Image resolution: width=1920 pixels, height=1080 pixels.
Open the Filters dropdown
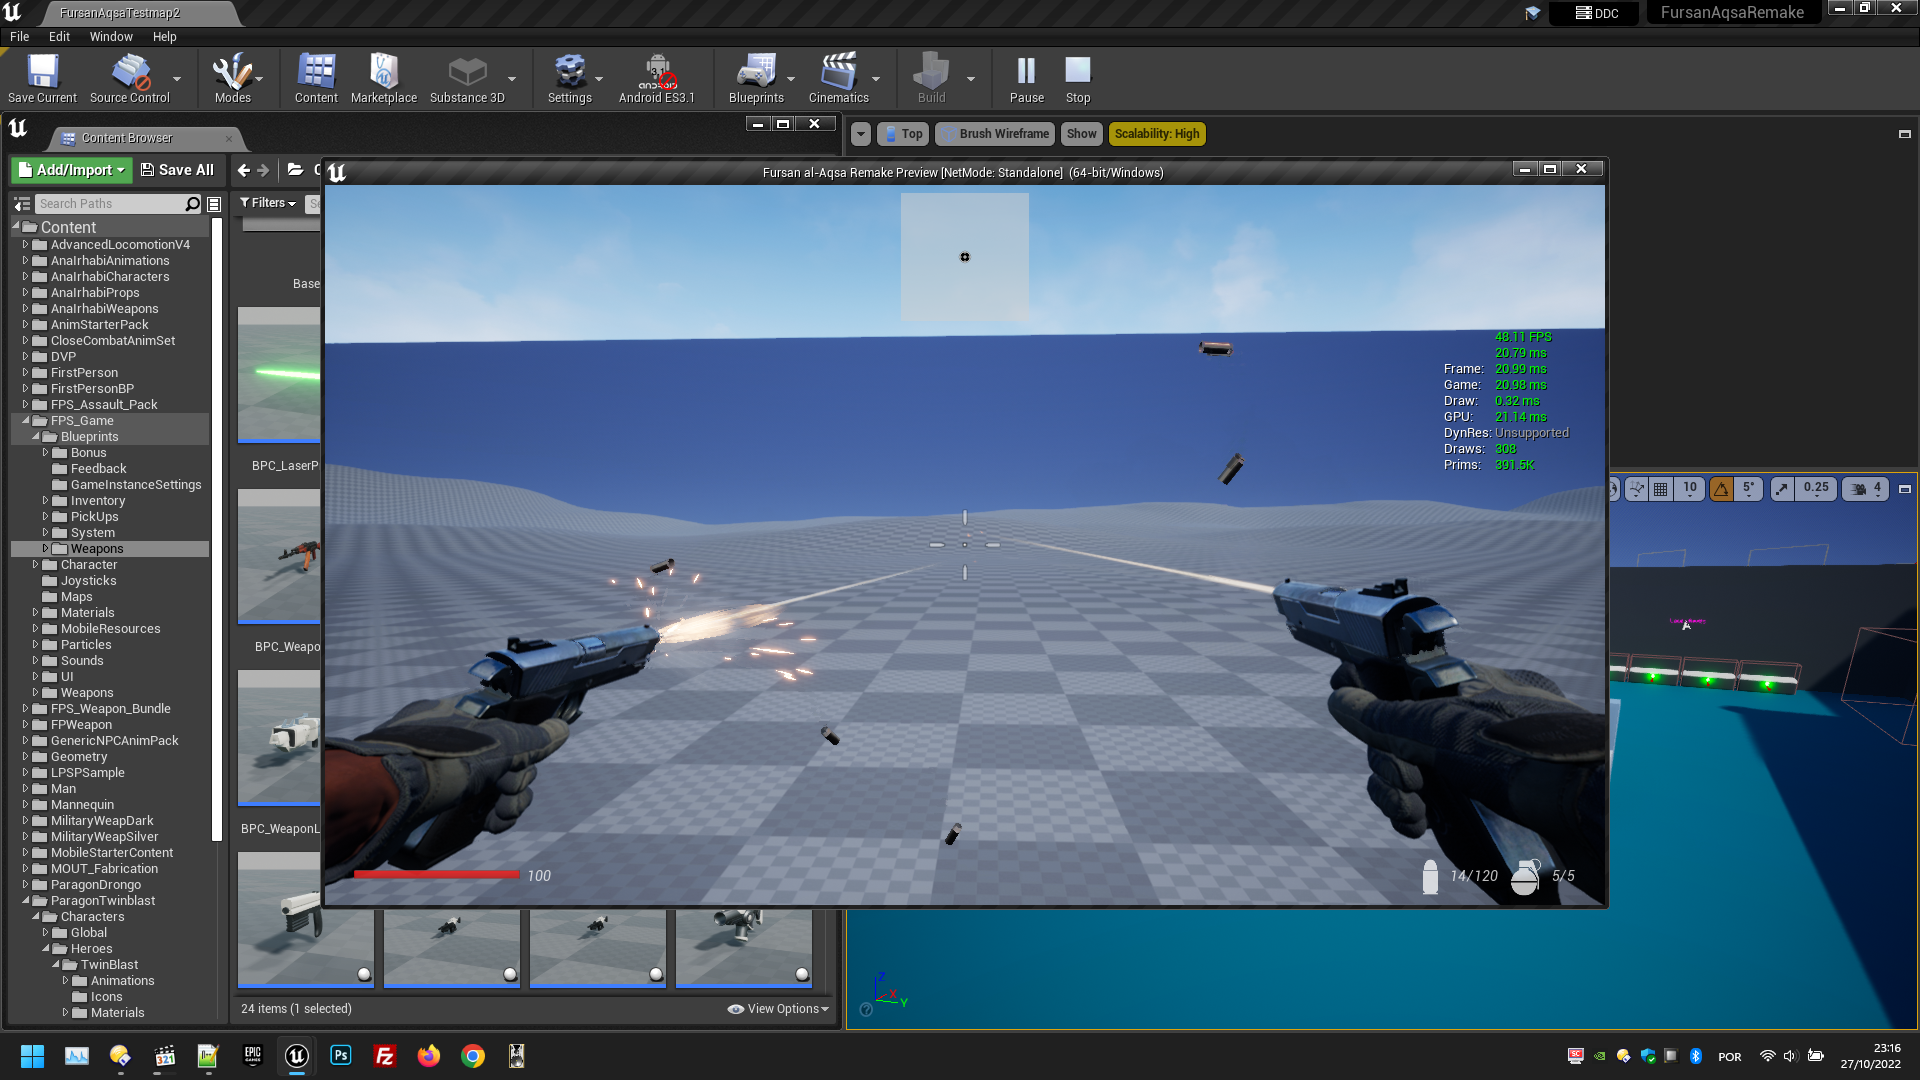pos(268,203)
